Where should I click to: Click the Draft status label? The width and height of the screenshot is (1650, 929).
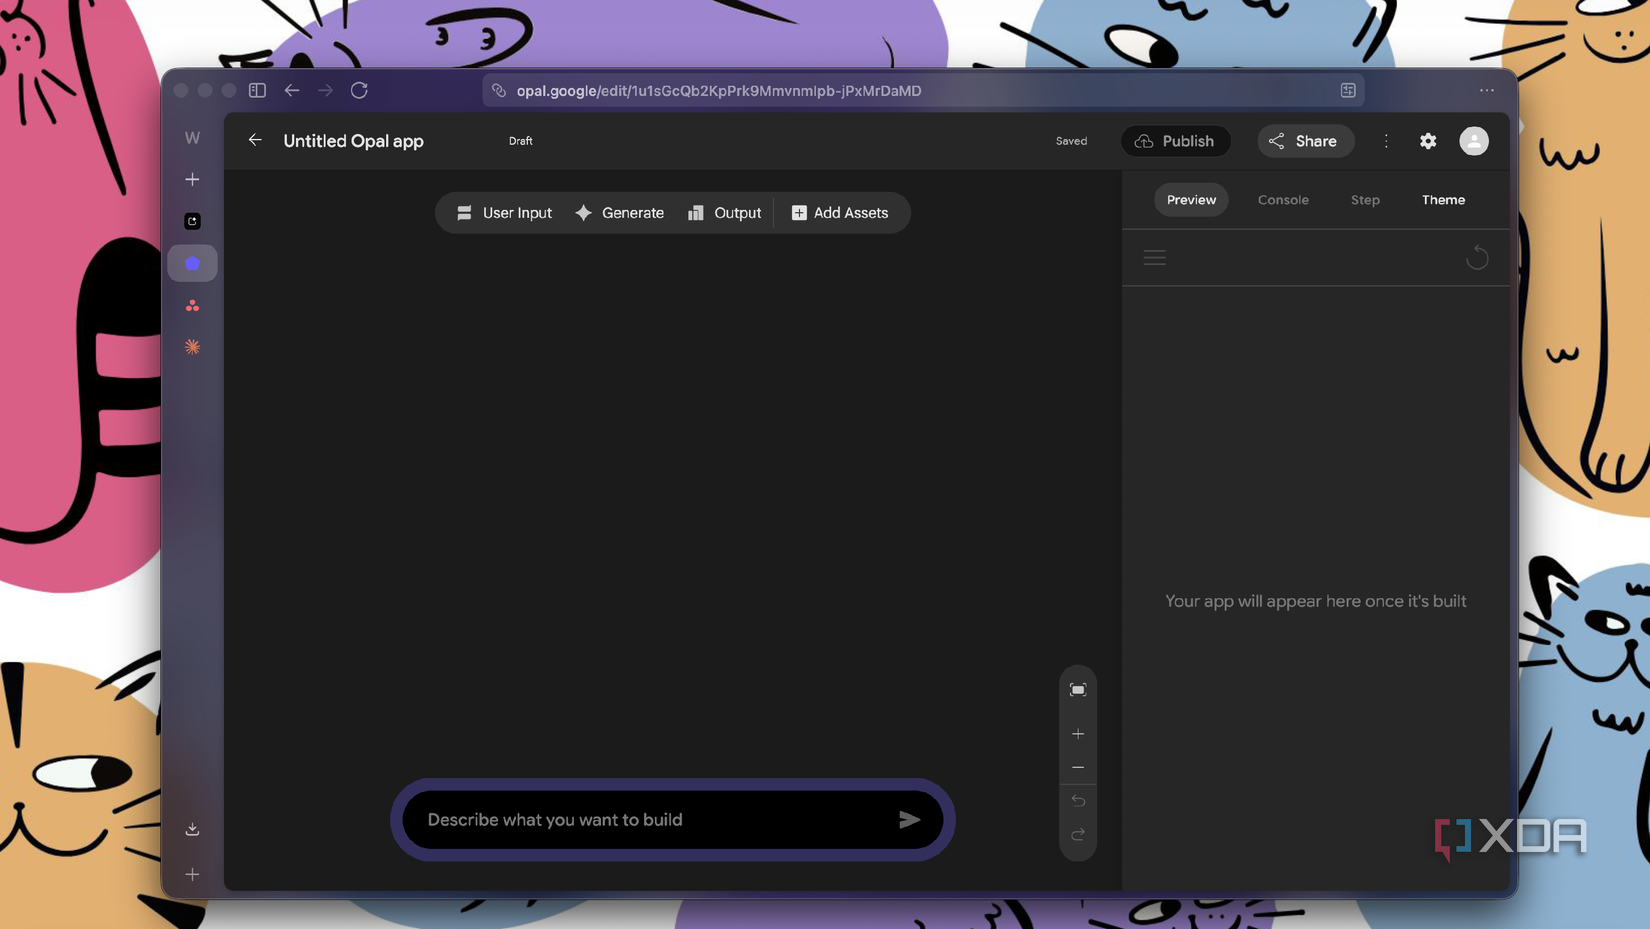pos(521,141)
